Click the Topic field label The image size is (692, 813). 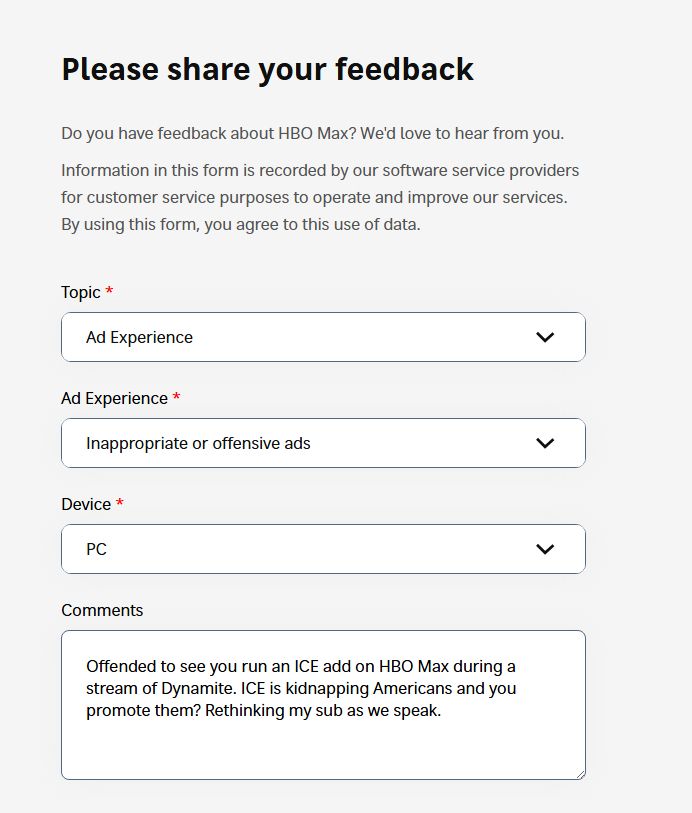pyautogui.click(x=81, y=292)
